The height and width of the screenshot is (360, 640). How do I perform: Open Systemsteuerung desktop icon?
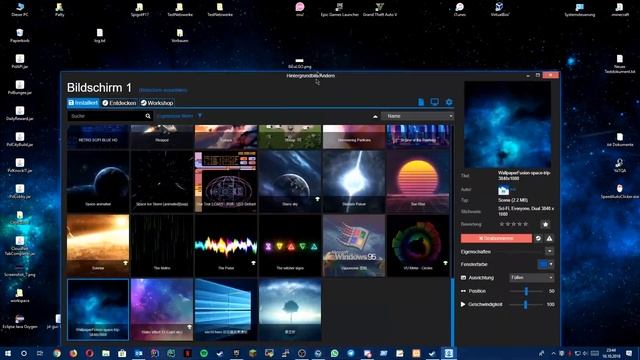click(x=580, y=9)
